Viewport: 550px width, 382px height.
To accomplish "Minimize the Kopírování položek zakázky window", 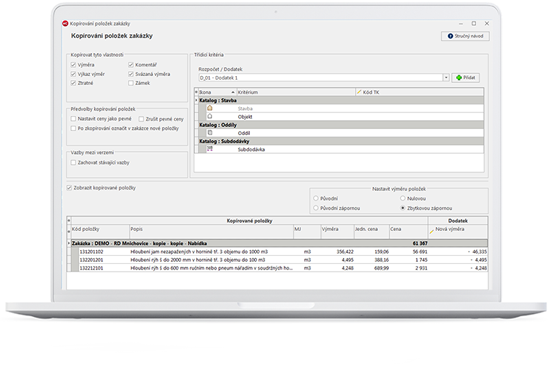I will coord(461,24).
